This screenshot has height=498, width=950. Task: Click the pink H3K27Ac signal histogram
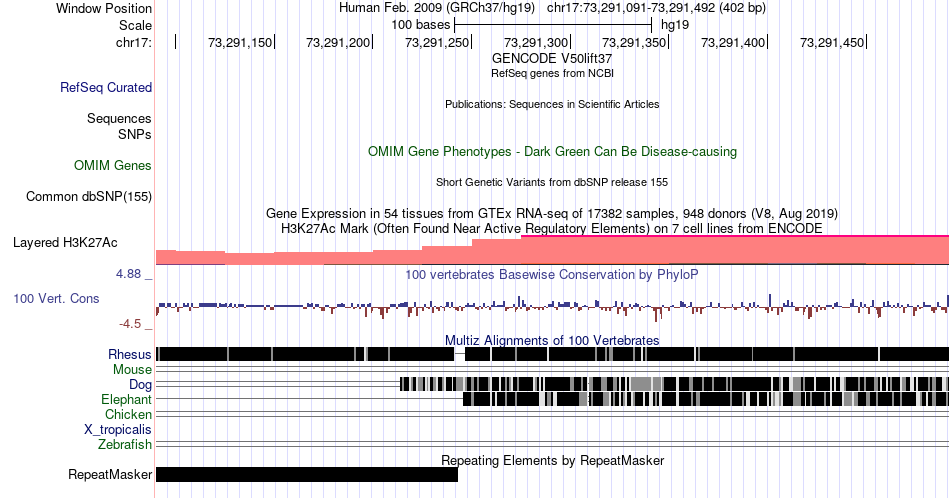pos(553,250)
